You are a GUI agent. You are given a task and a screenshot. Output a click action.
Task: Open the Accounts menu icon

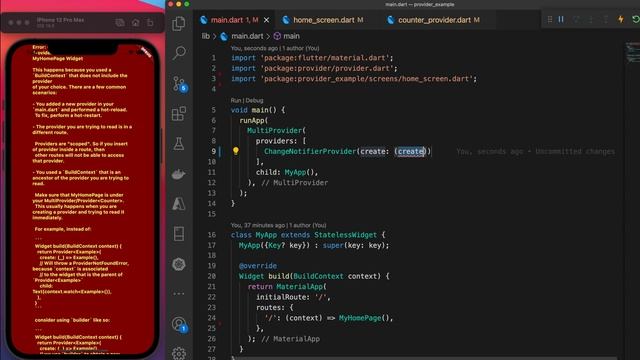click(x=179, y=324)
